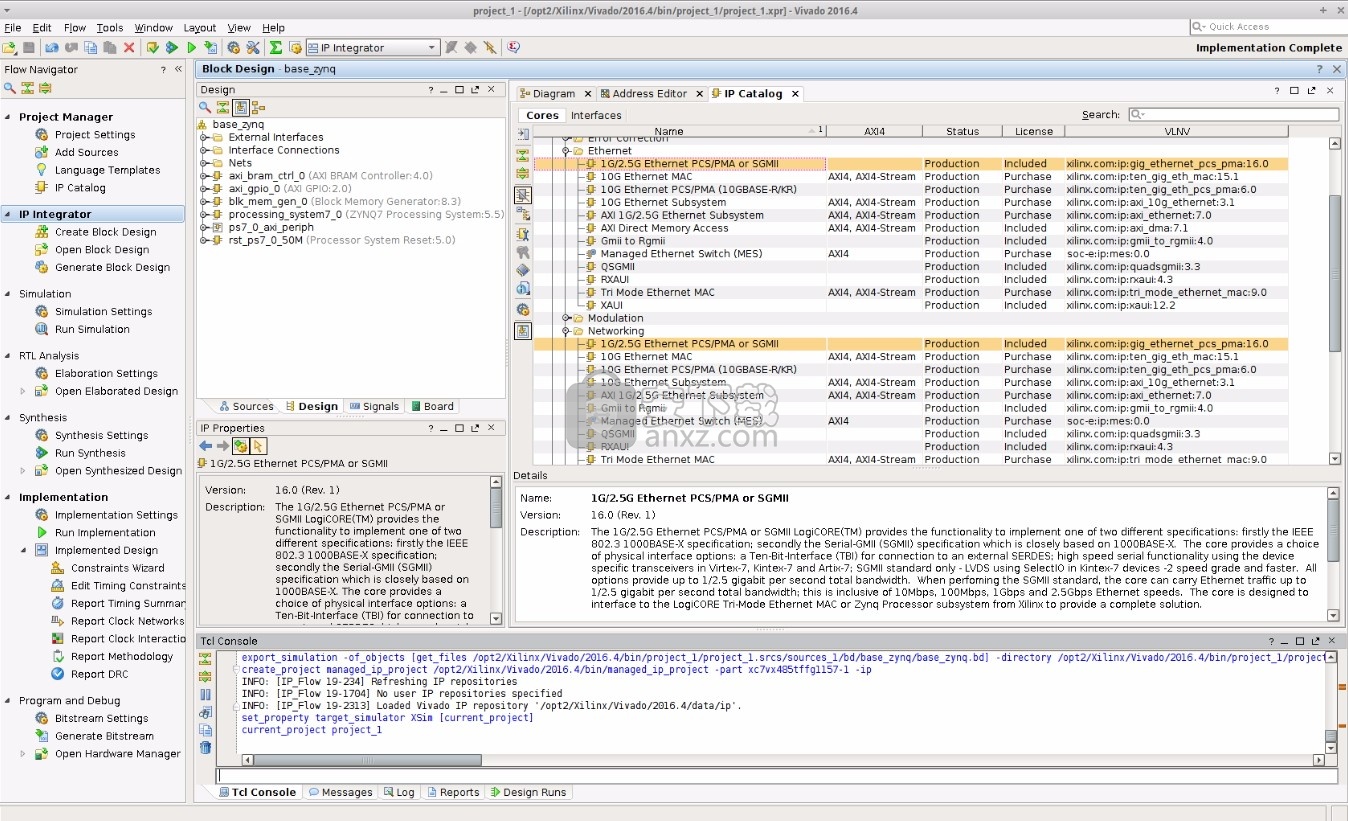Expand the Nets tree node
Viewport: 1348px width, 821px height.
pyautogui.click(x=204, y=163)
